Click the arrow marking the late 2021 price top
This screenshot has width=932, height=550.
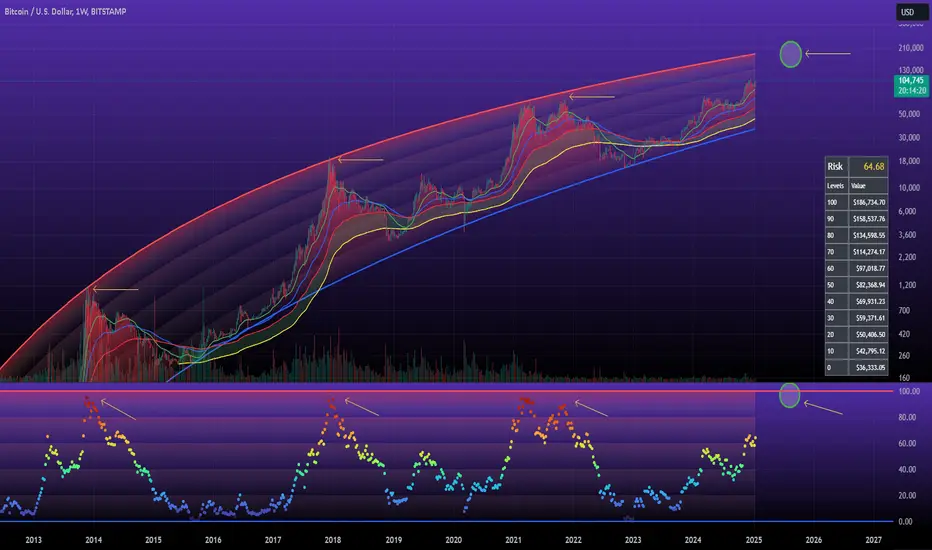pos(591,96)
